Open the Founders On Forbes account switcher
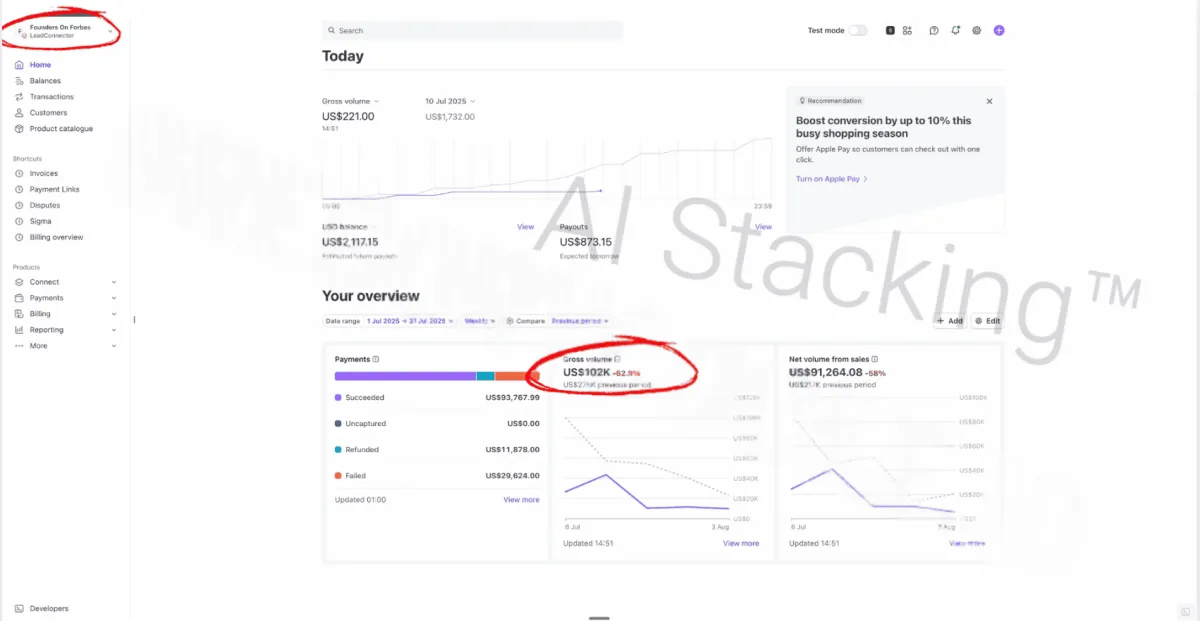1200x621 pixels. 65,31
